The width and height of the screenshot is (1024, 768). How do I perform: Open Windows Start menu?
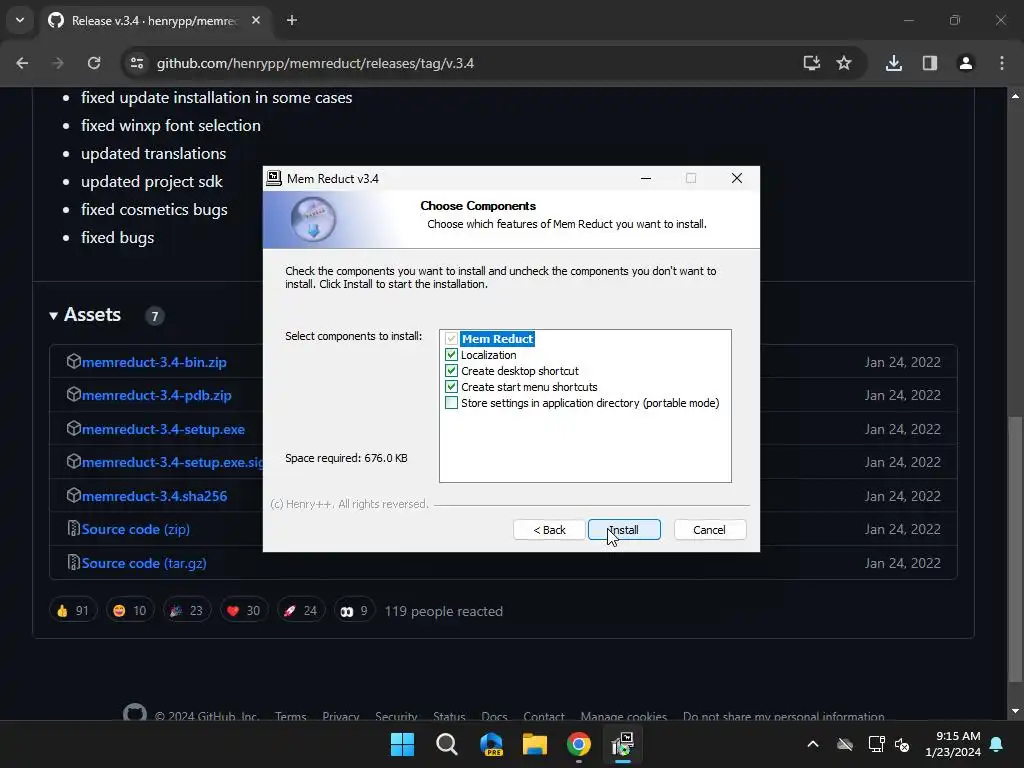point(402,744)
